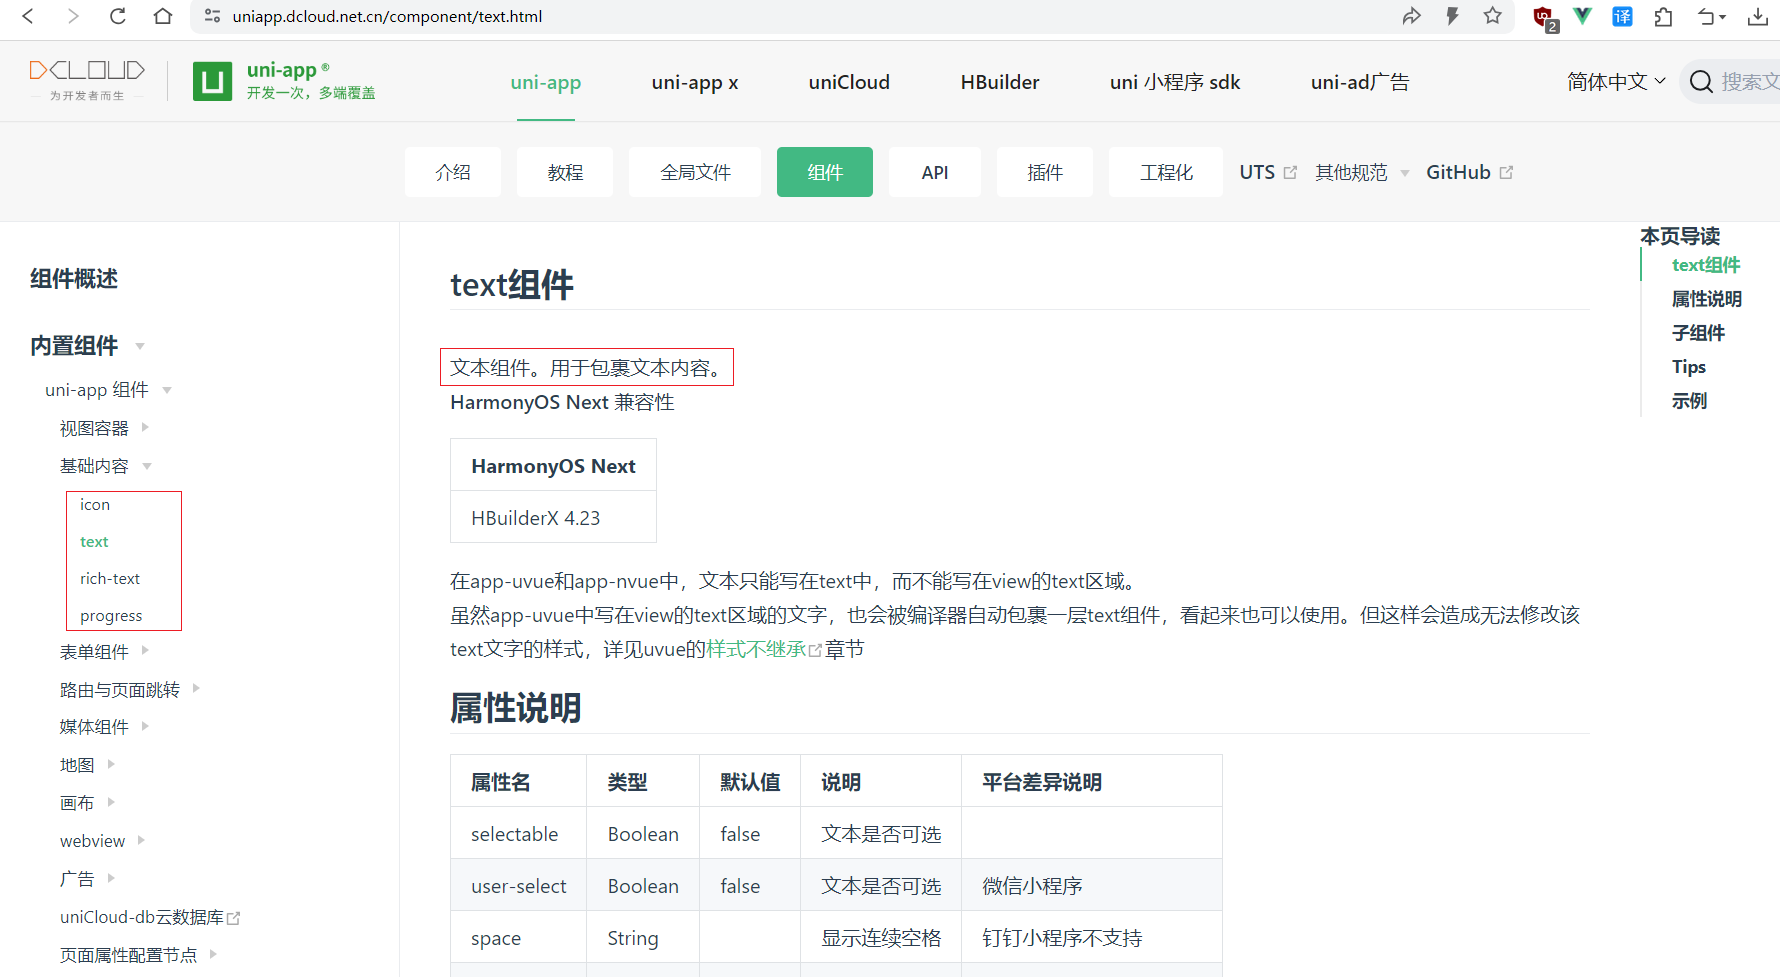Open the uni-app x nav item

click(x=695, y=82)
